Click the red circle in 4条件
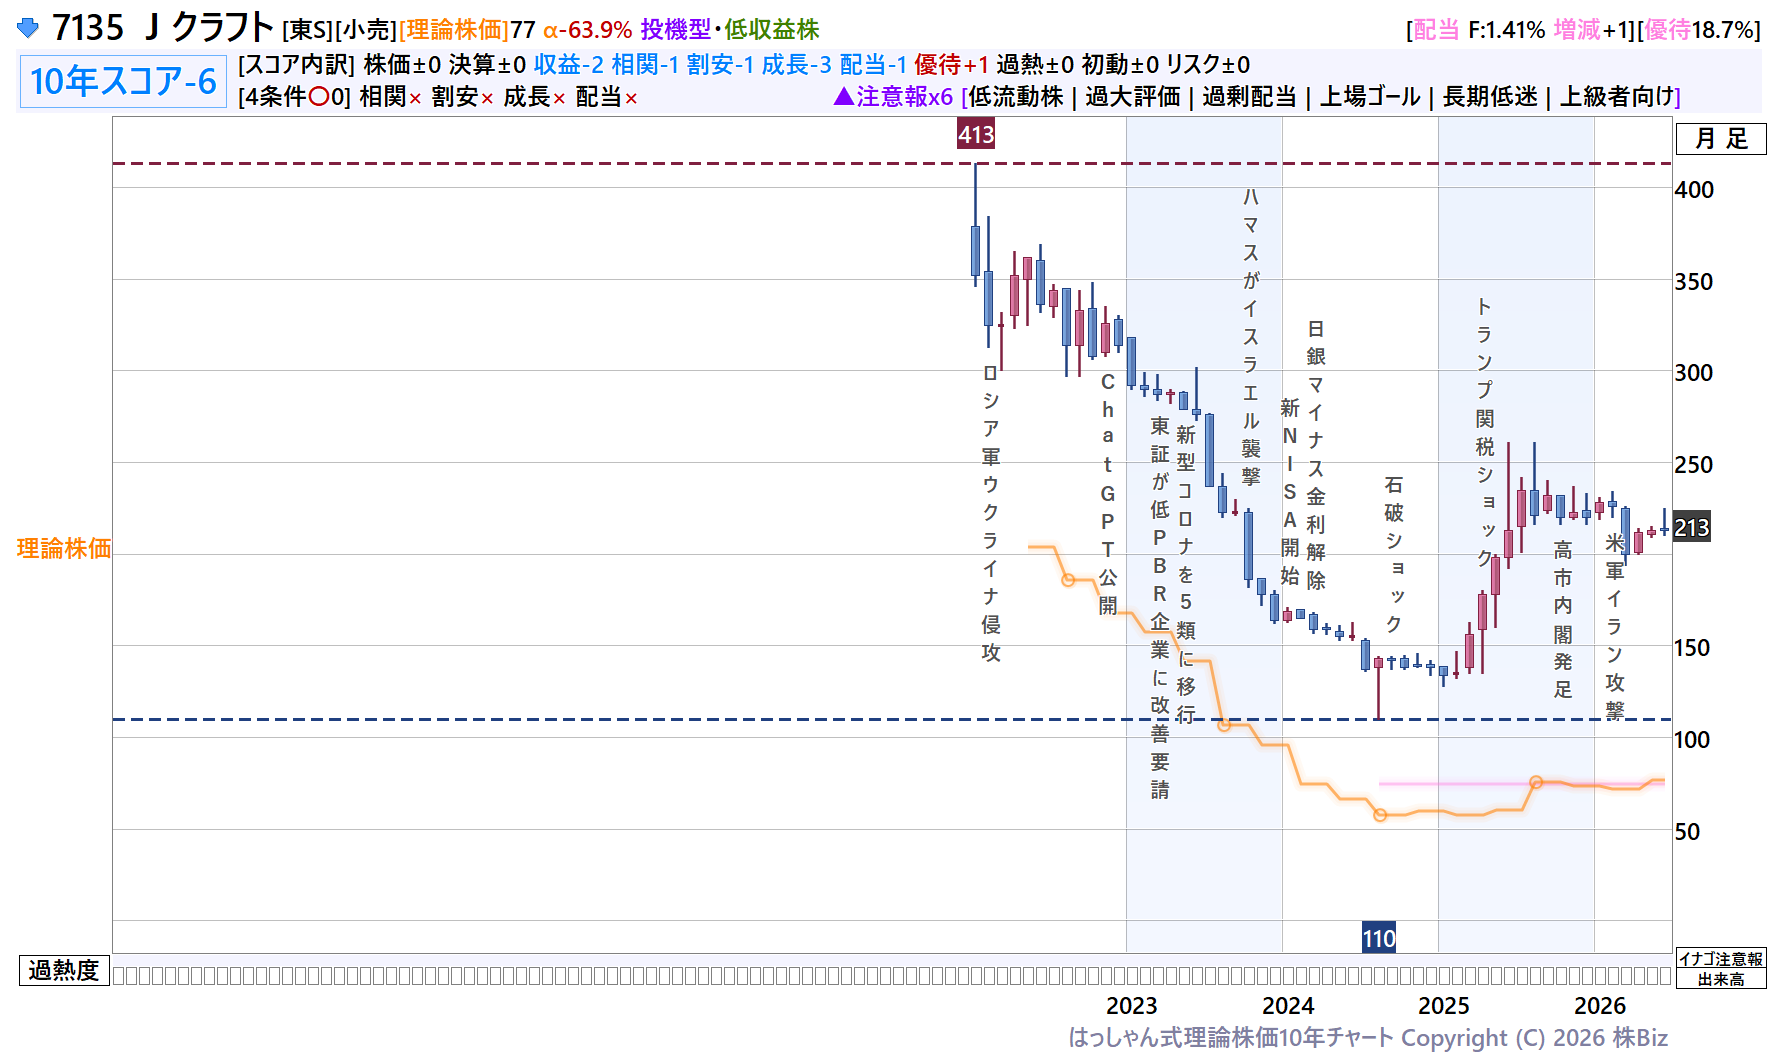The height and width of the screenshot is (1054, 1780). tap(319, 97)
